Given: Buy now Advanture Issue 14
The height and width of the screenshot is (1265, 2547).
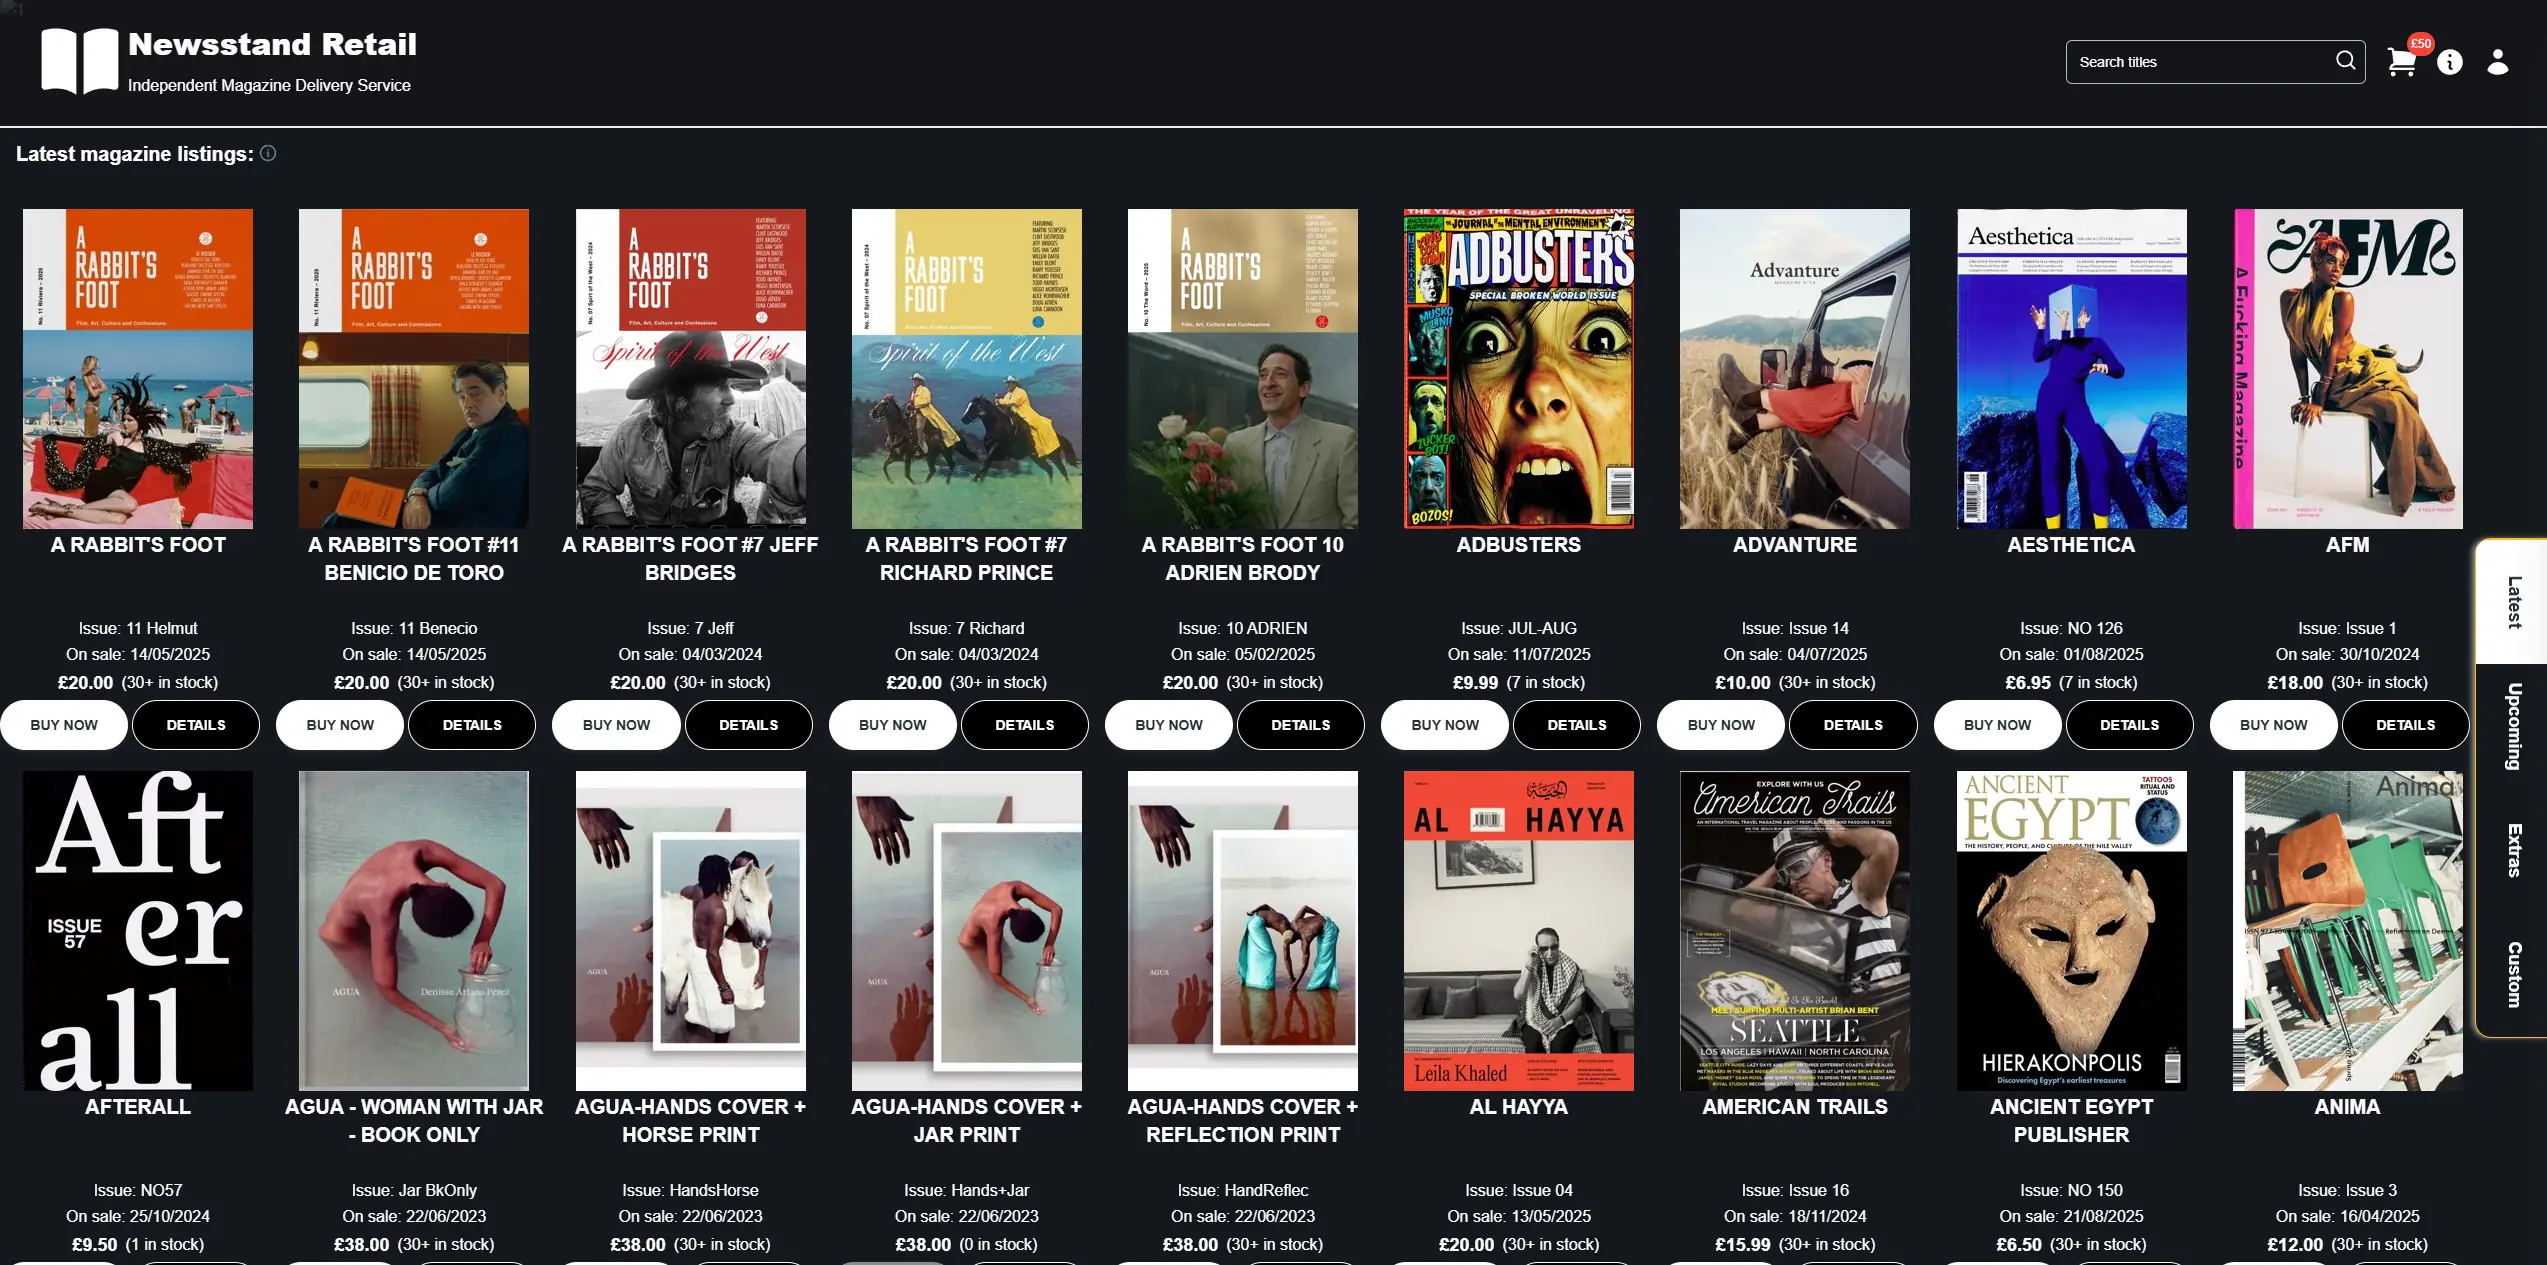Looking at the screenshot, I should coord(1720,725).
